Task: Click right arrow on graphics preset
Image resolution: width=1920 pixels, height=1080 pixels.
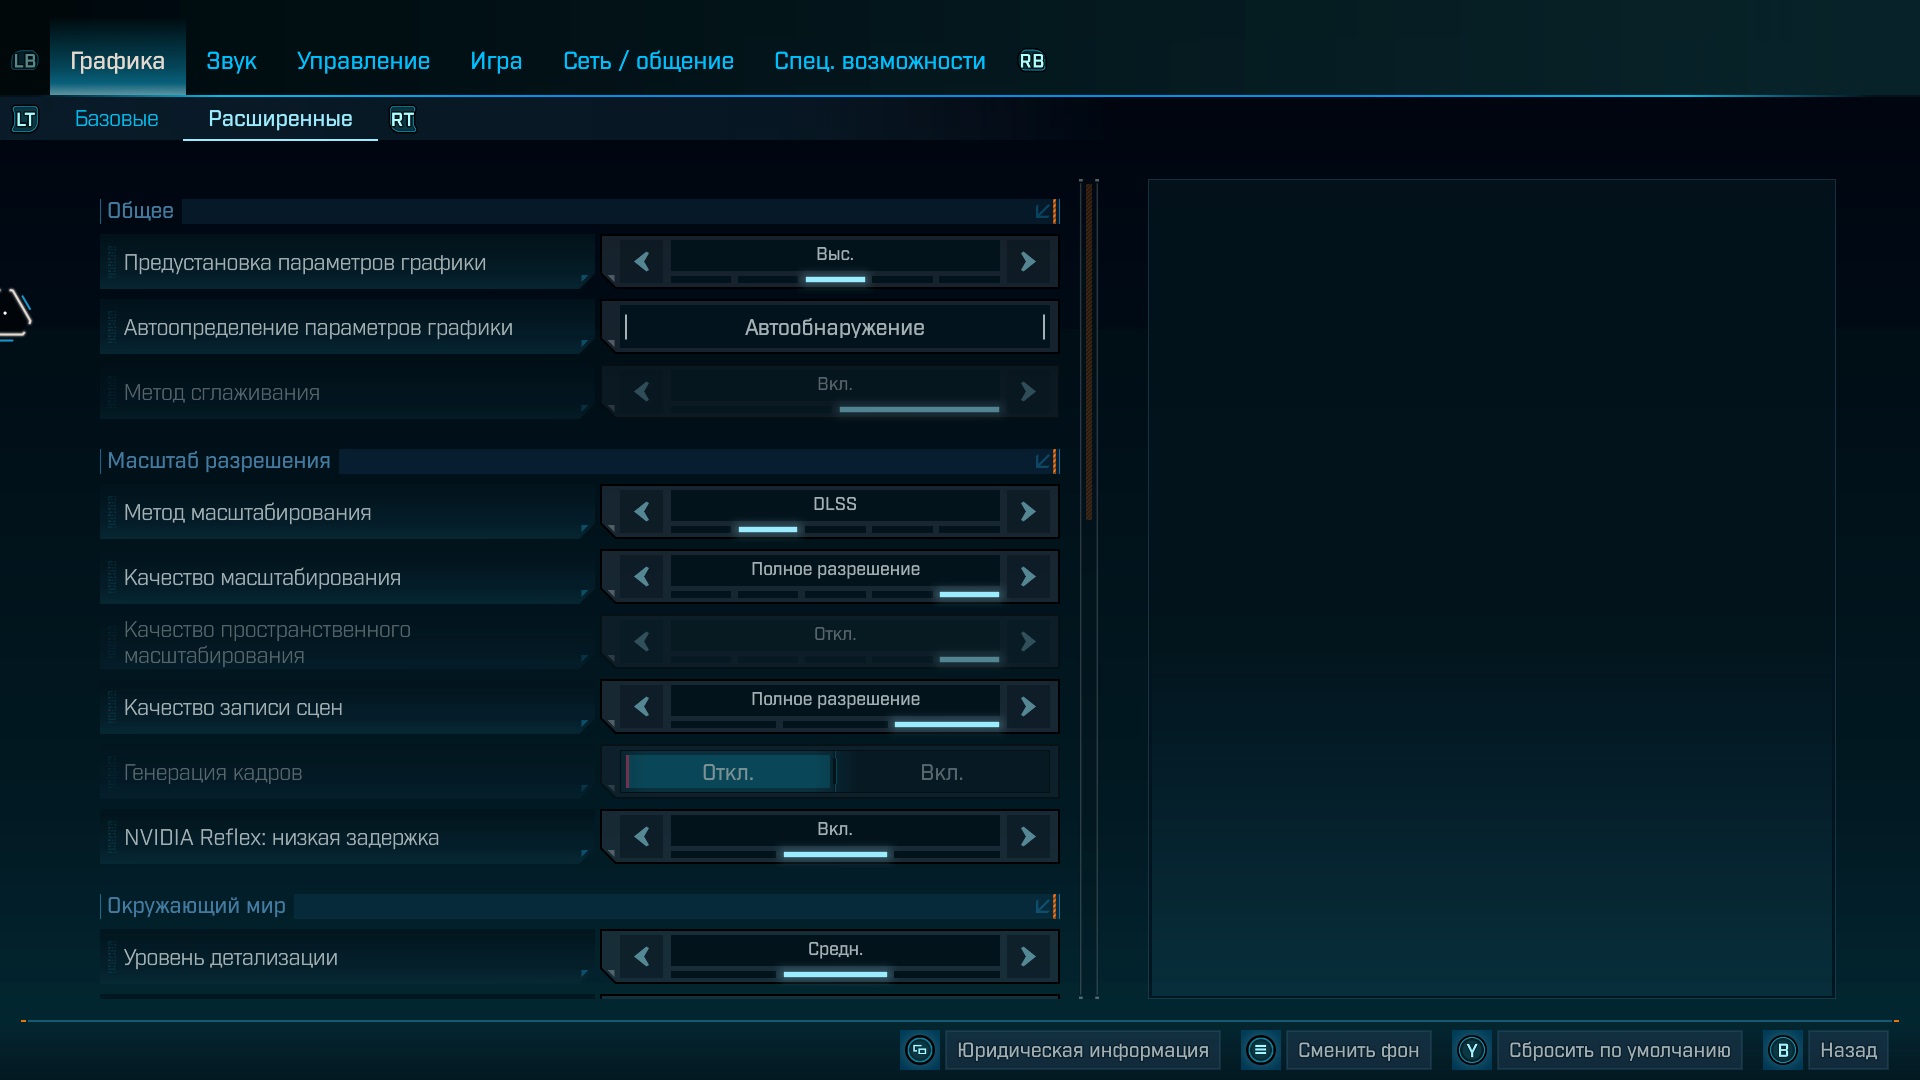Action: tap(1028, 262)
